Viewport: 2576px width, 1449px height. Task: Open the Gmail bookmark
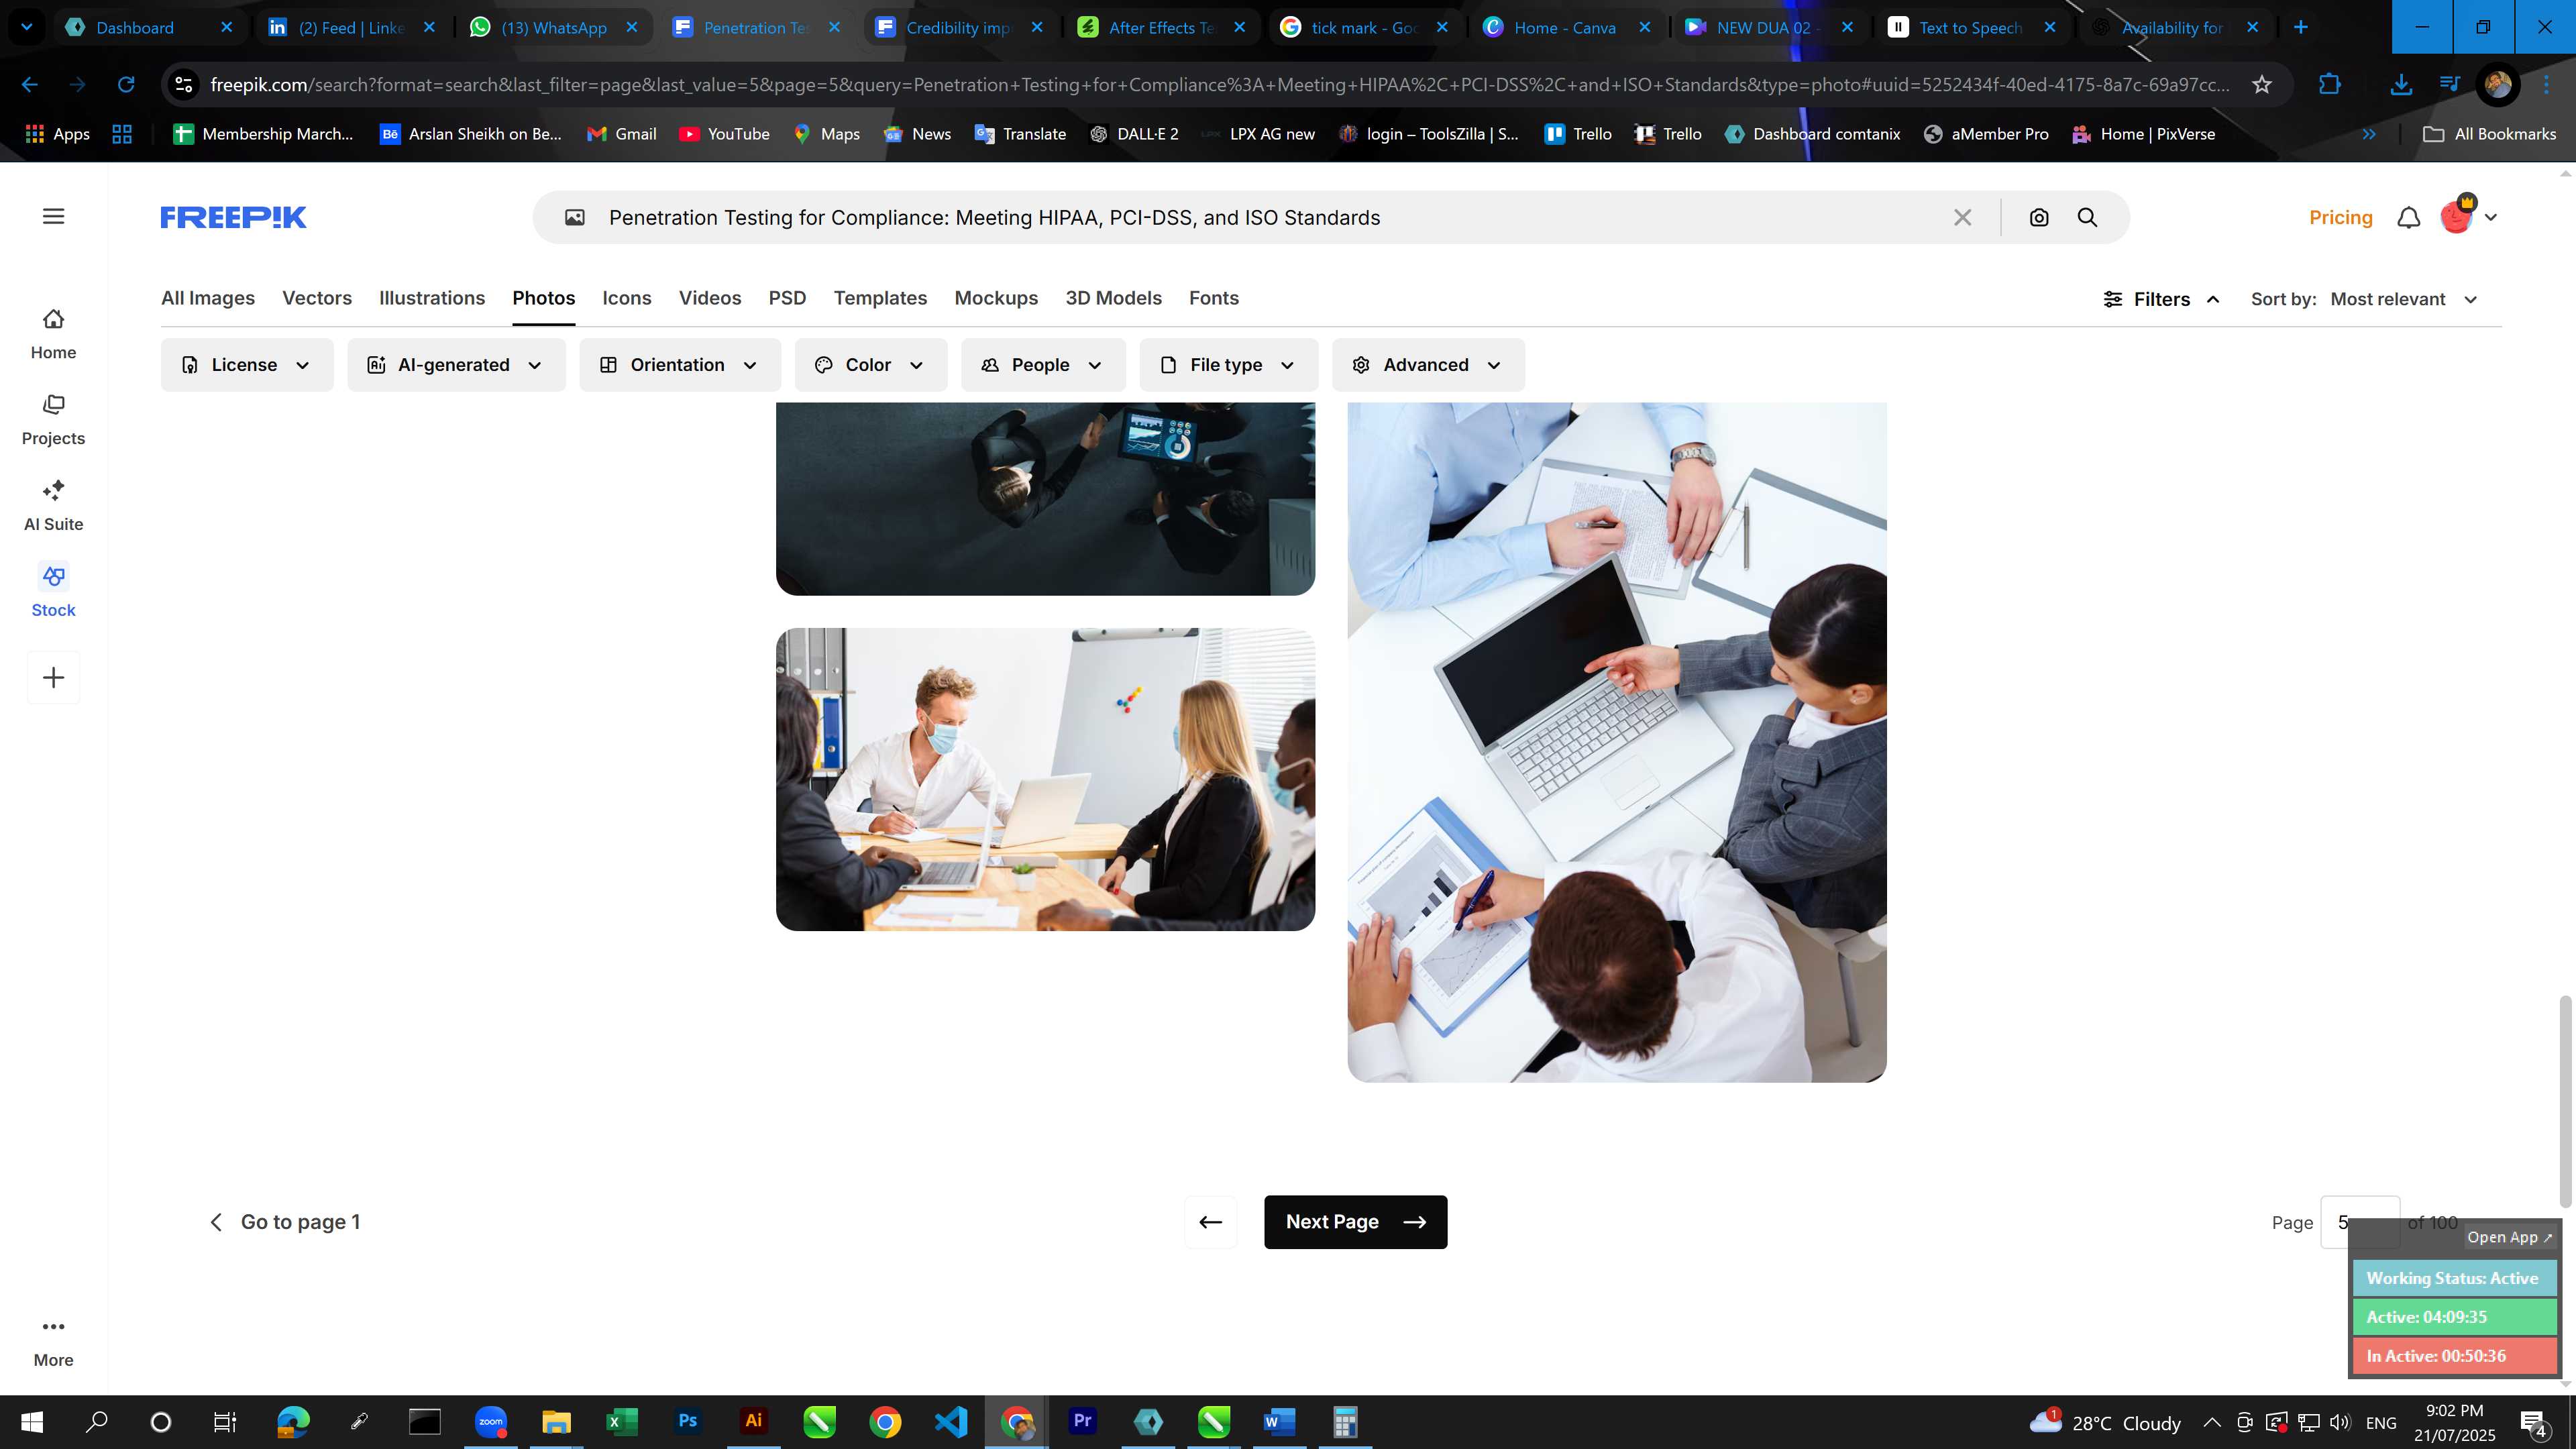click(622, 134)
